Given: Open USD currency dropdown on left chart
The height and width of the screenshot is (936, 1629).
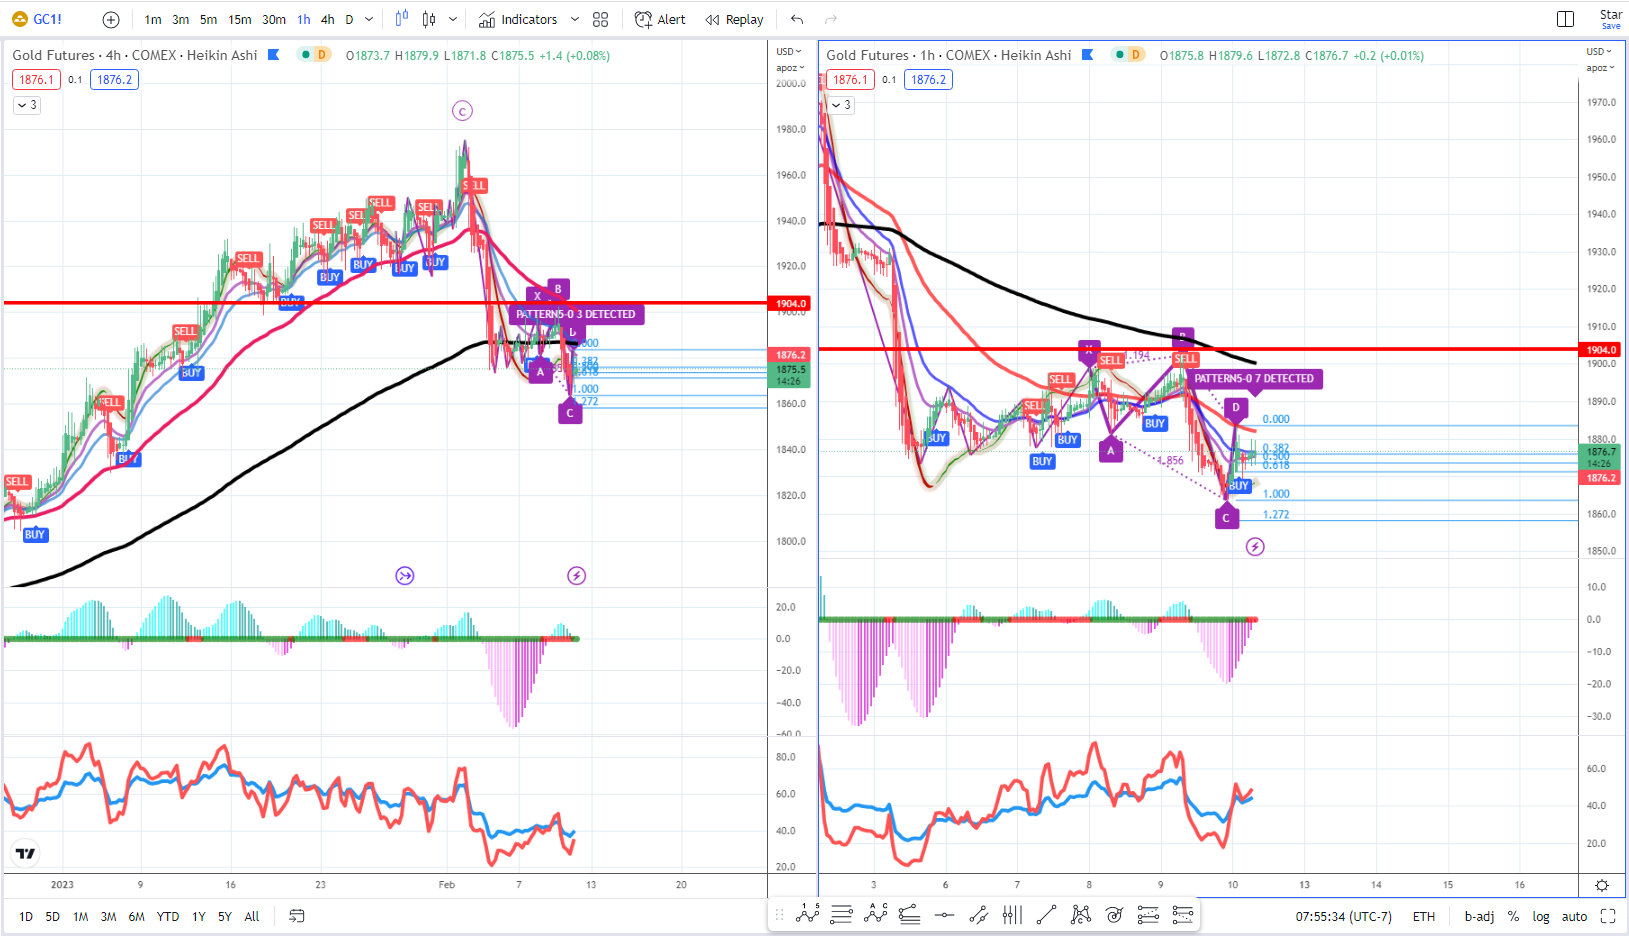Looking at the screenshot, I should tap(790, 52).
